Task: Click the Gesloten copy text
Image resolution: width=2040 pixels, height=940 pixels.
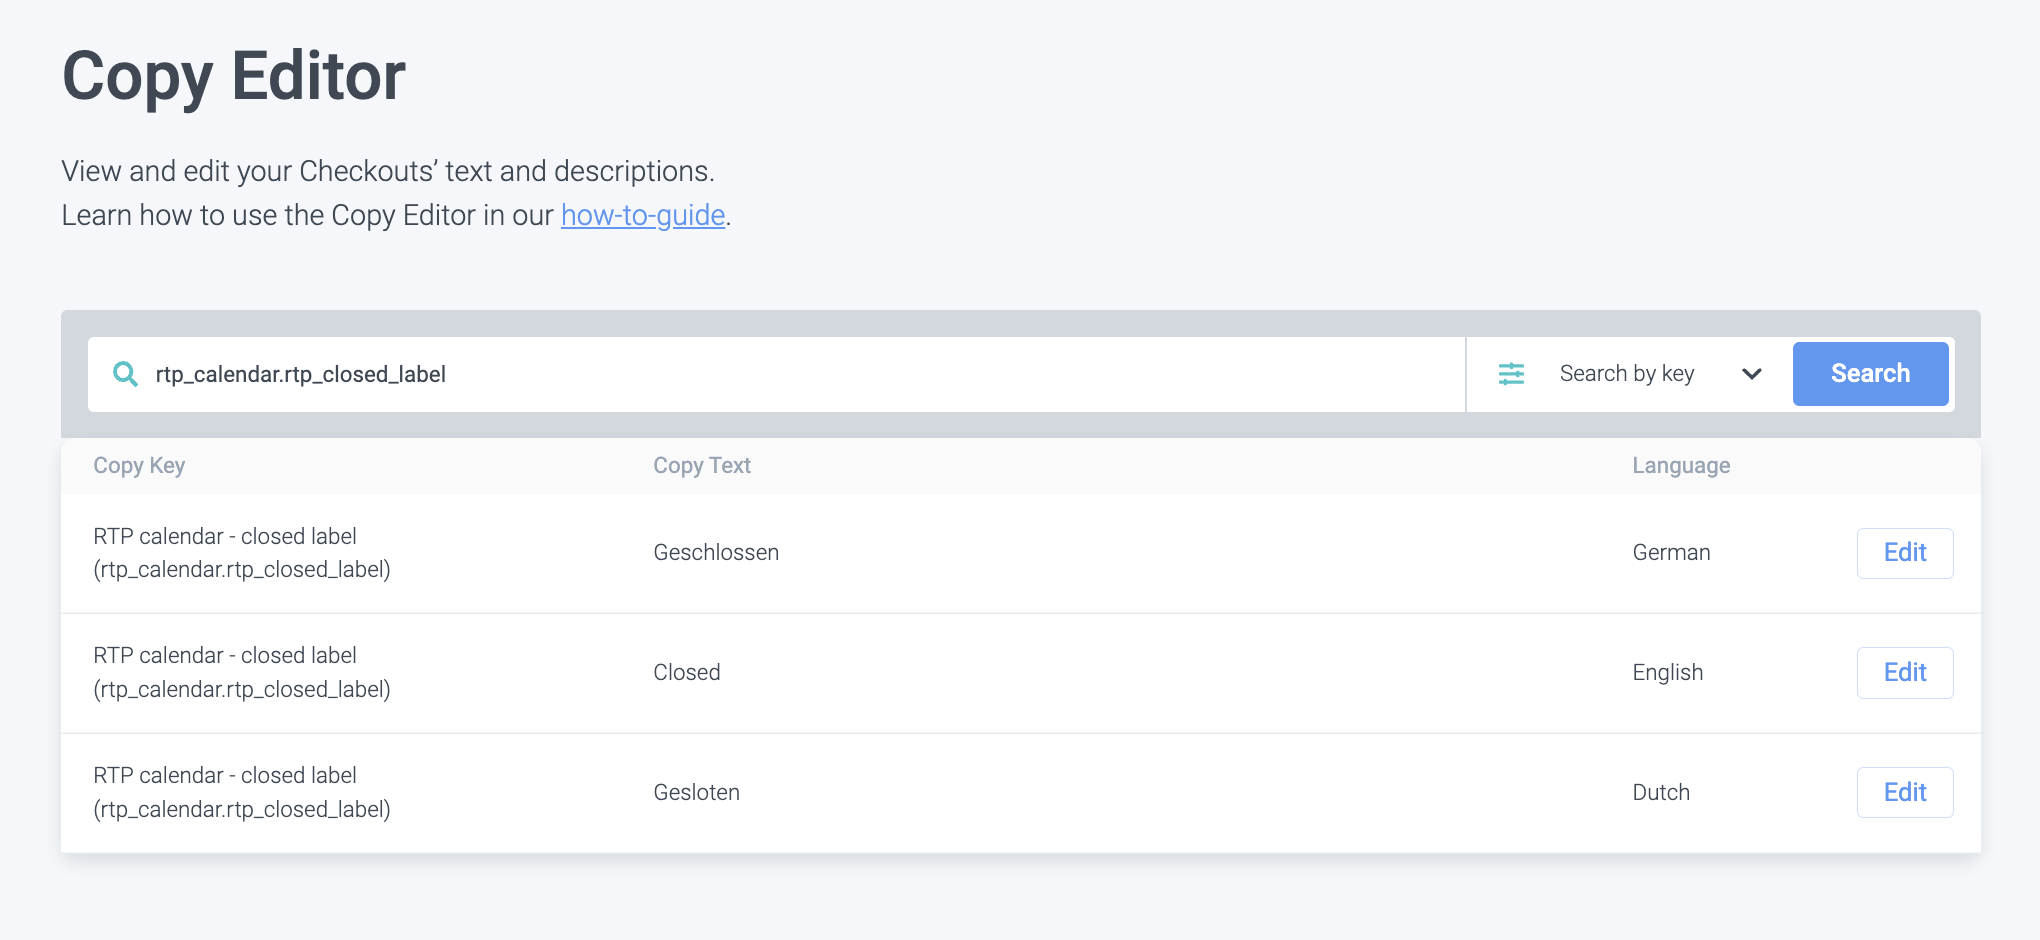Action: tap(696, 793)
